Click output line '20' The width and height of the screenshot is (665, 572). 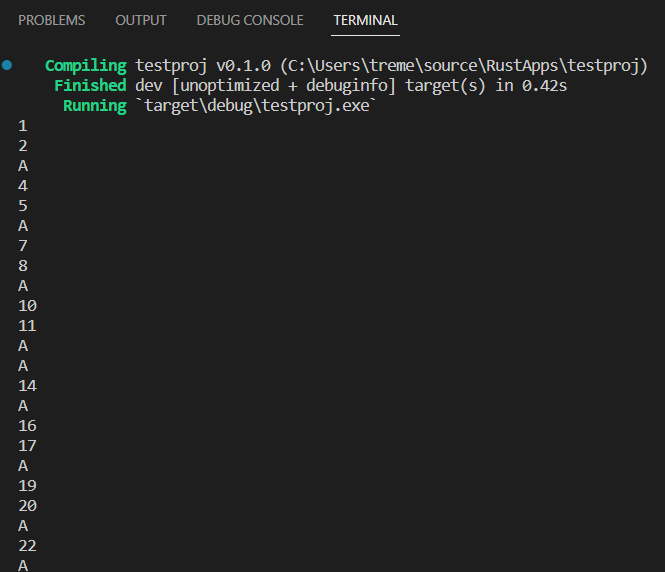28,506
